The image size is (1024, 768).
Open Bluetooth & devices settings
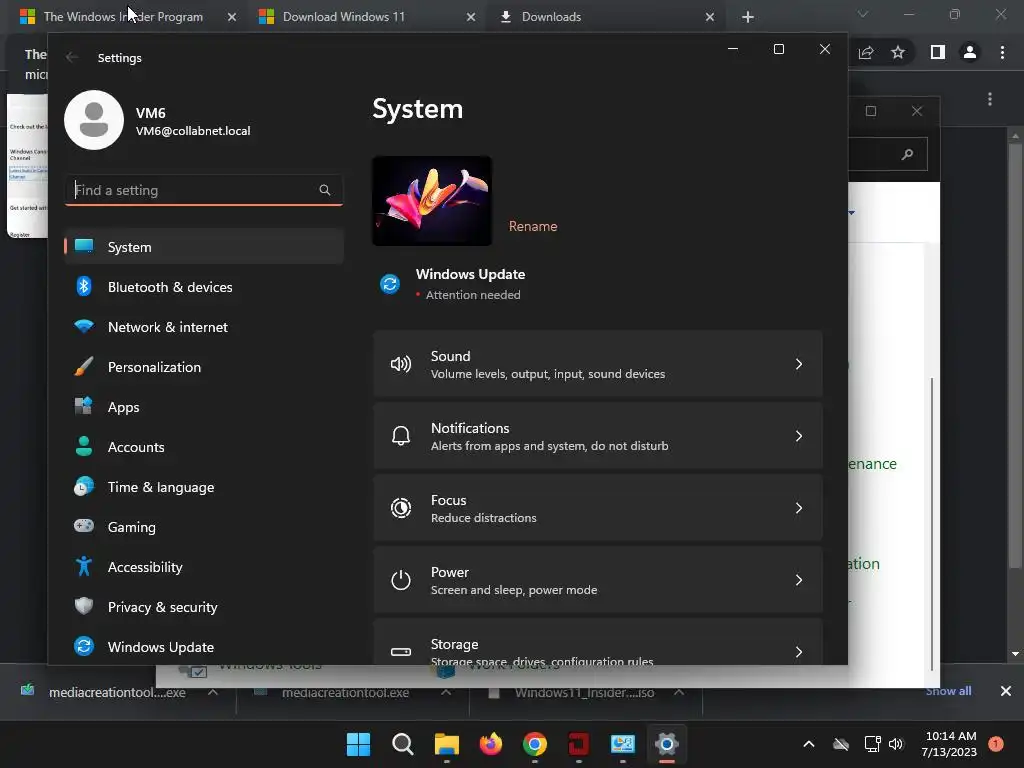tap(204, 287)
